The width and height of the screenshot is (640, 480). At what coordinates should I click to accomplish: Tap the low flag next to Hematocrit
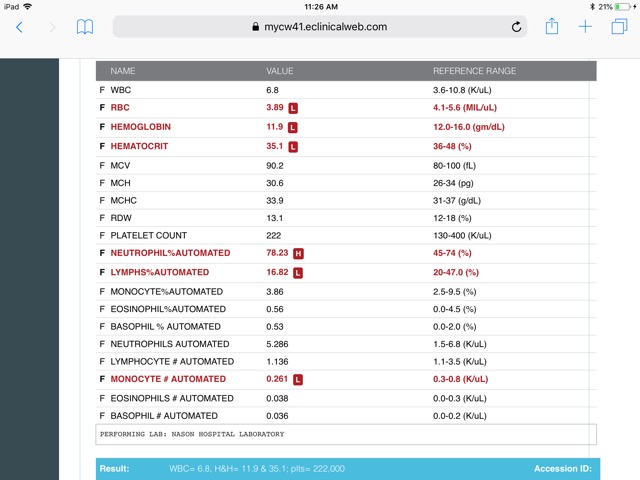[293, 147]
